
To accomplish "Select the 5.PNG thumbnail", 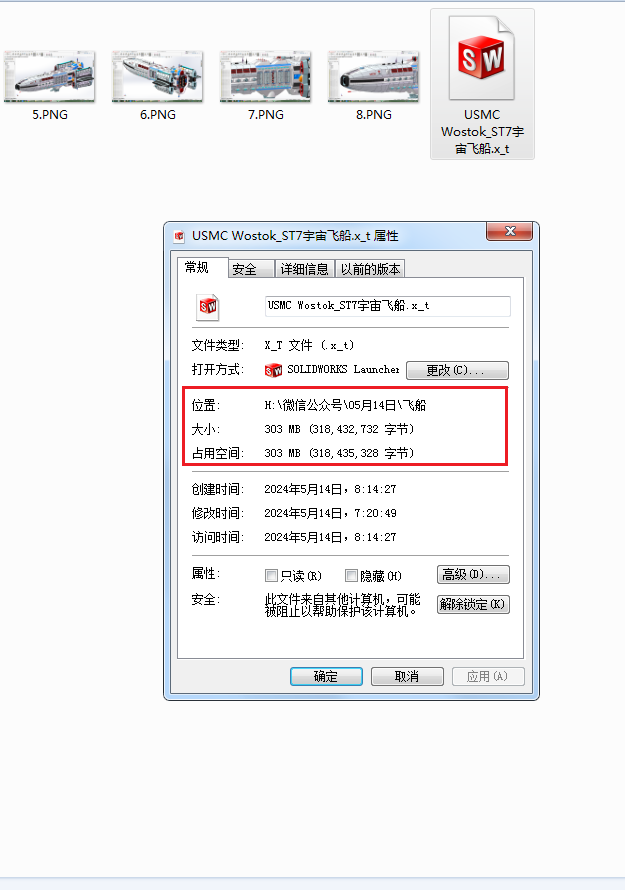I will click(x=49, y=77).
